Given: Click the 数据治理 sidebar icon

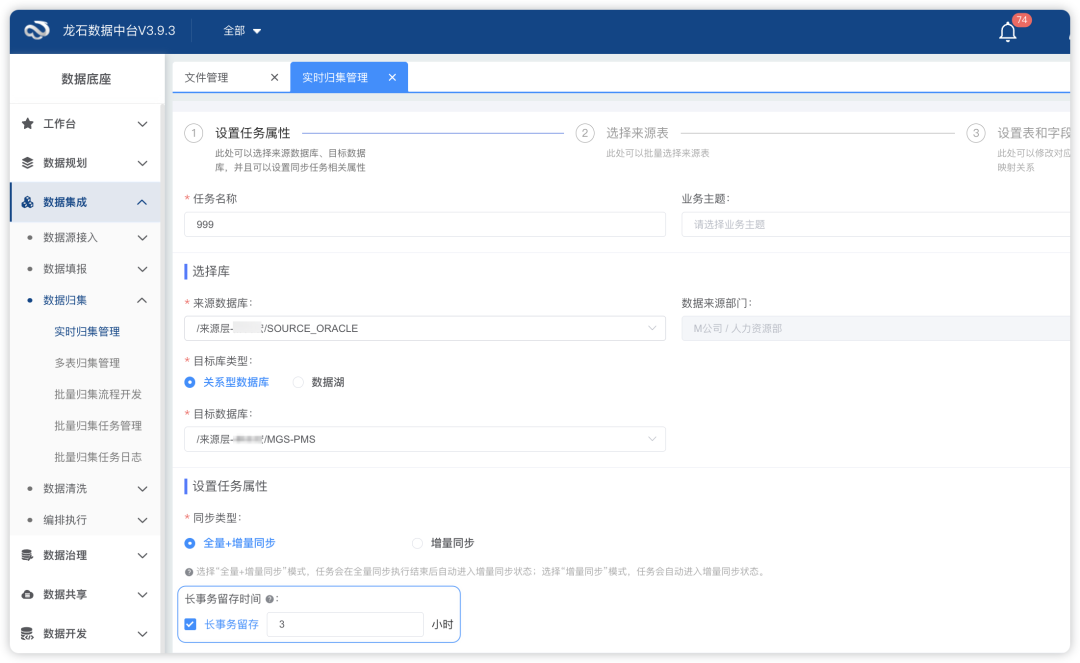Looking at the screenshot, I should [x=28, y=556].
